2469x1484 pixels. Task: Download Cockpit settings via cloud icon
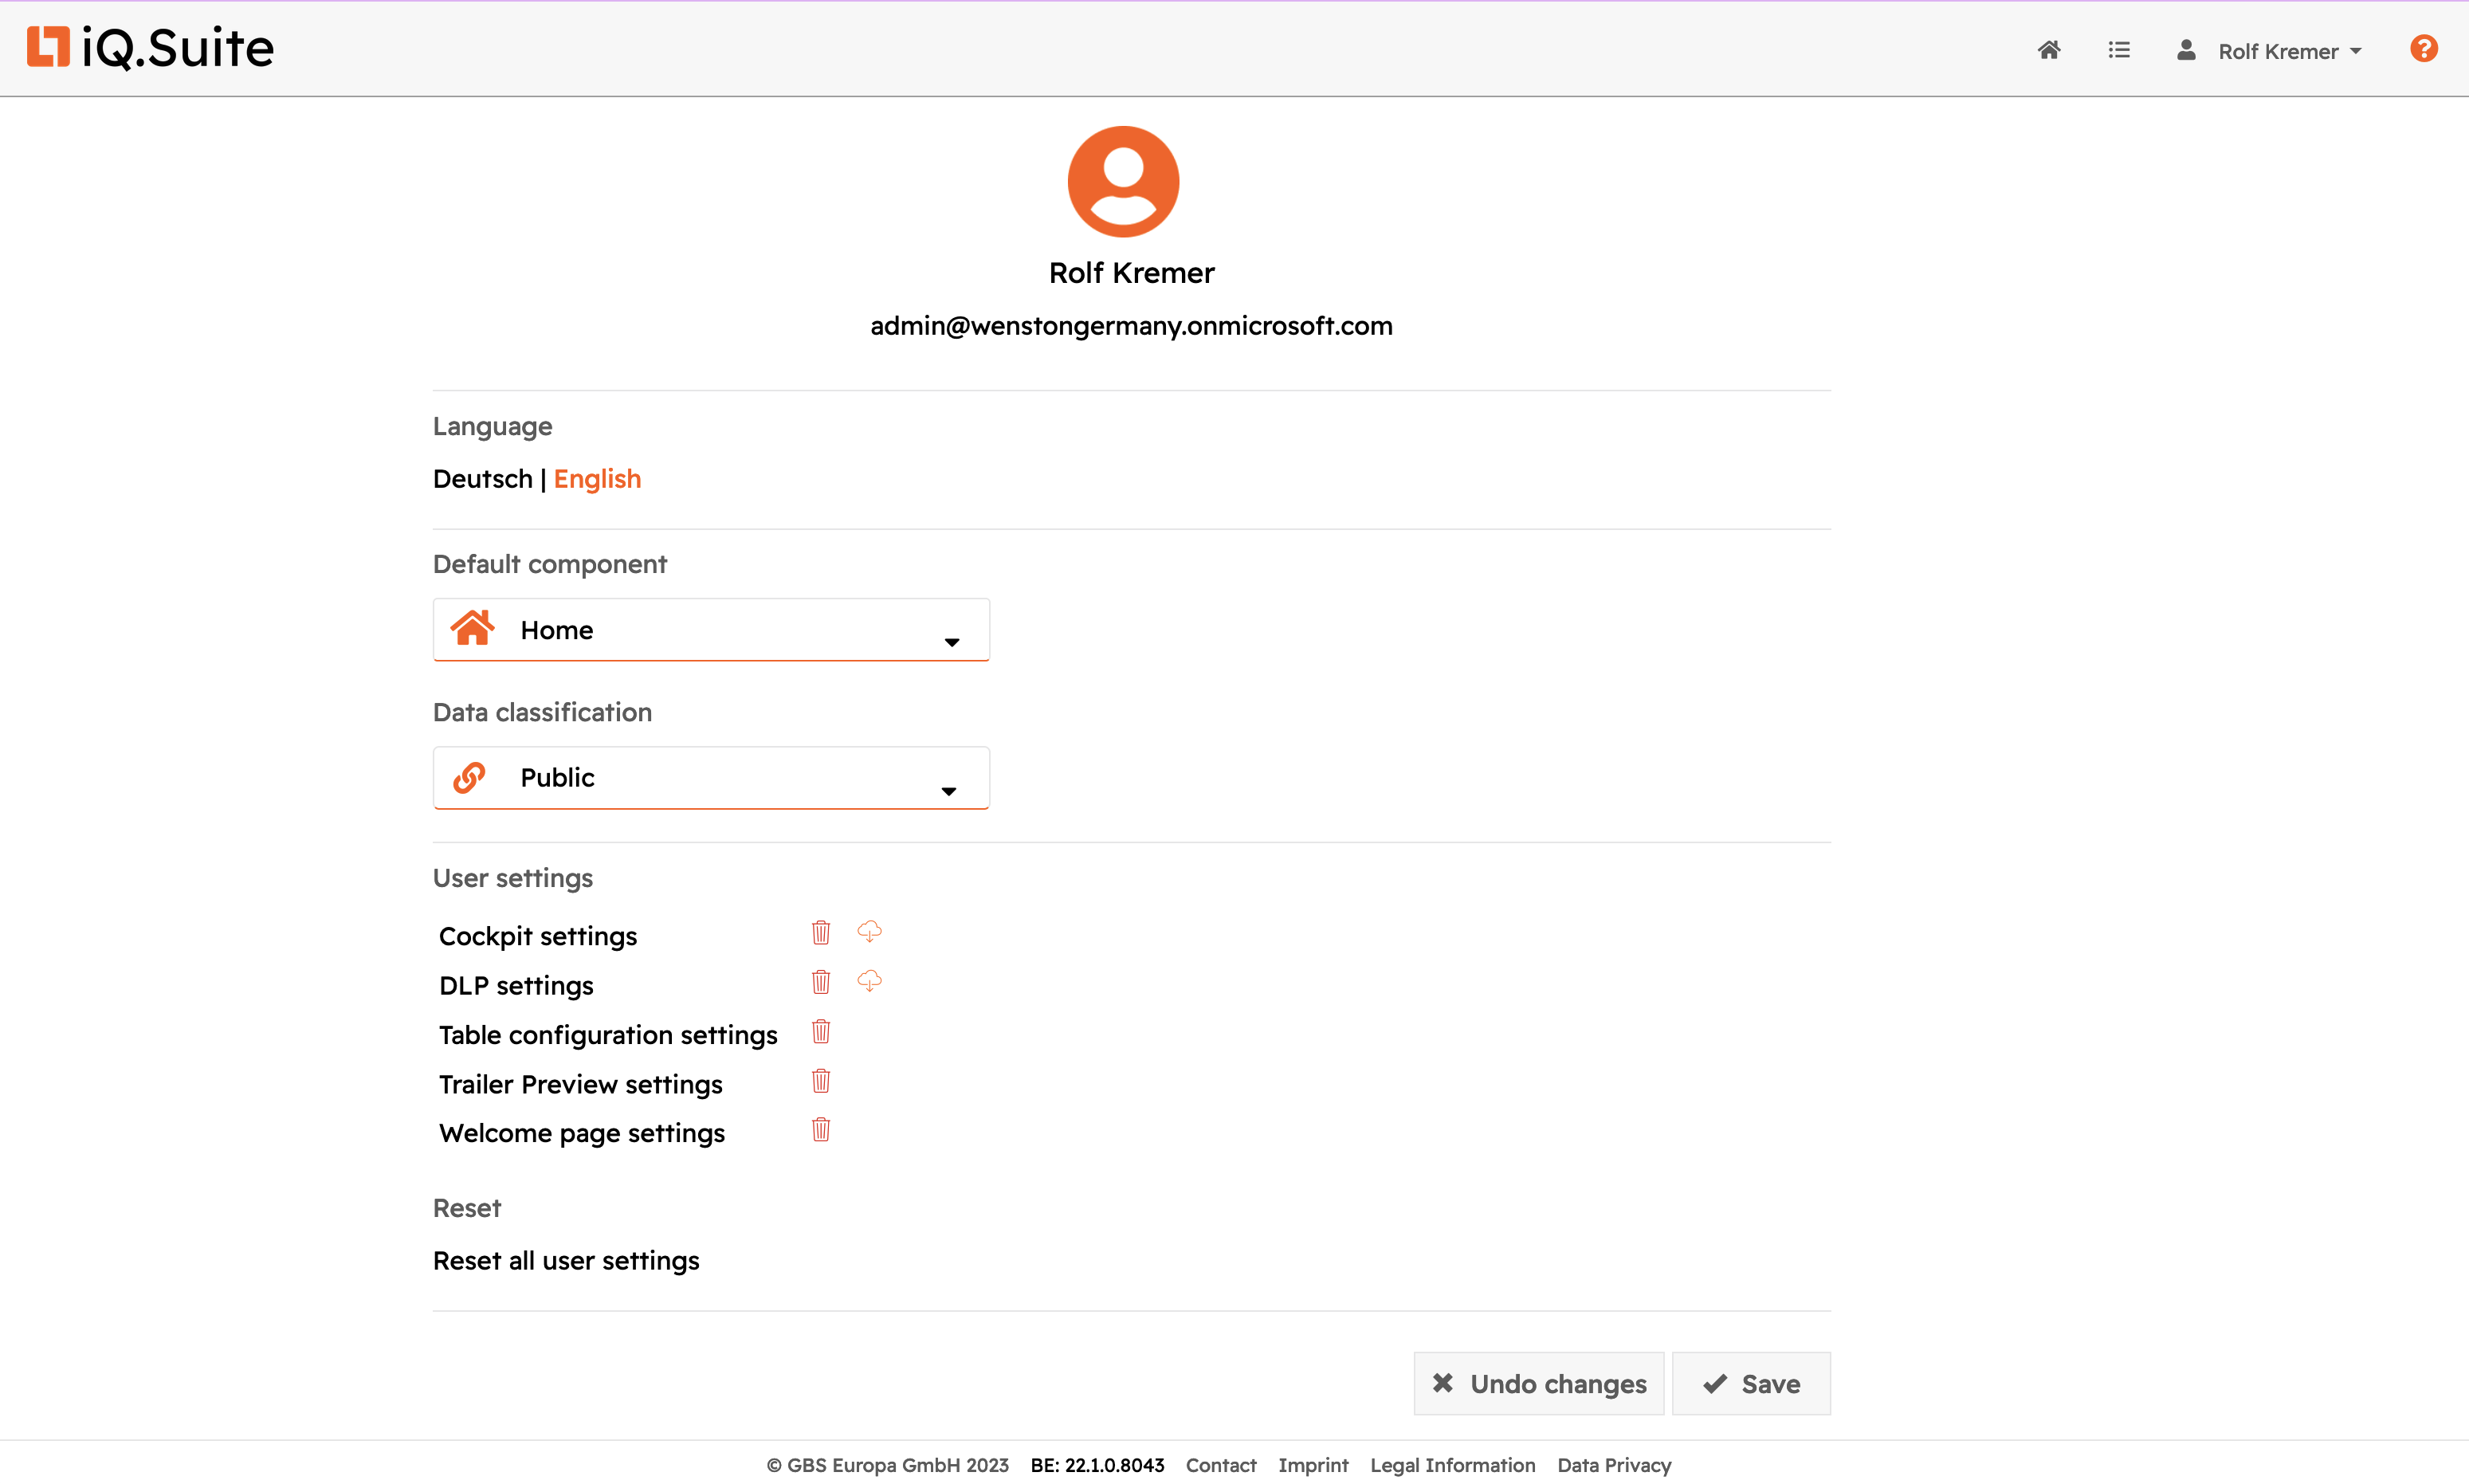coord(869,931)
